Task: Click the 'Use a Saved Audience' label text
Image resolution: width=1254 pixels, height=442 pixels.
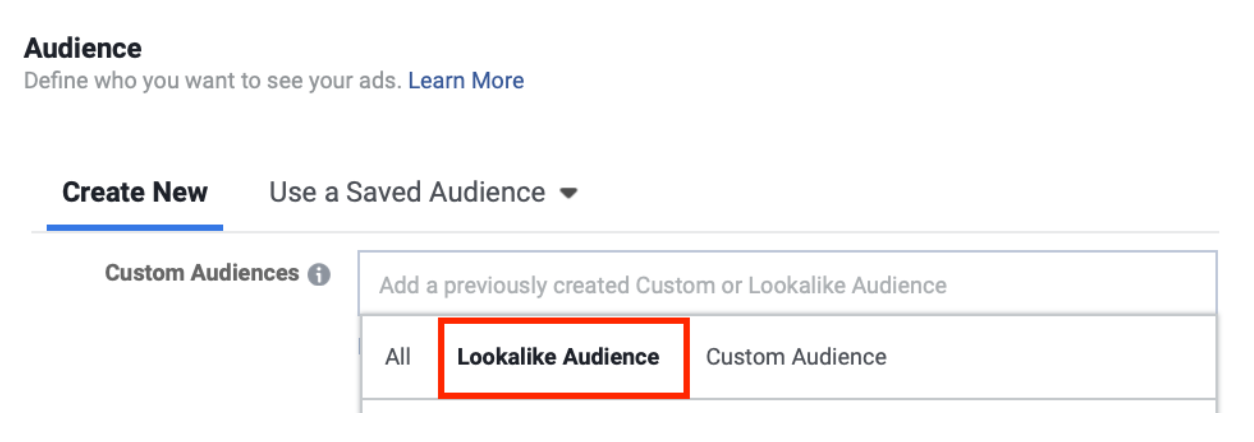Action: (407, 192)
